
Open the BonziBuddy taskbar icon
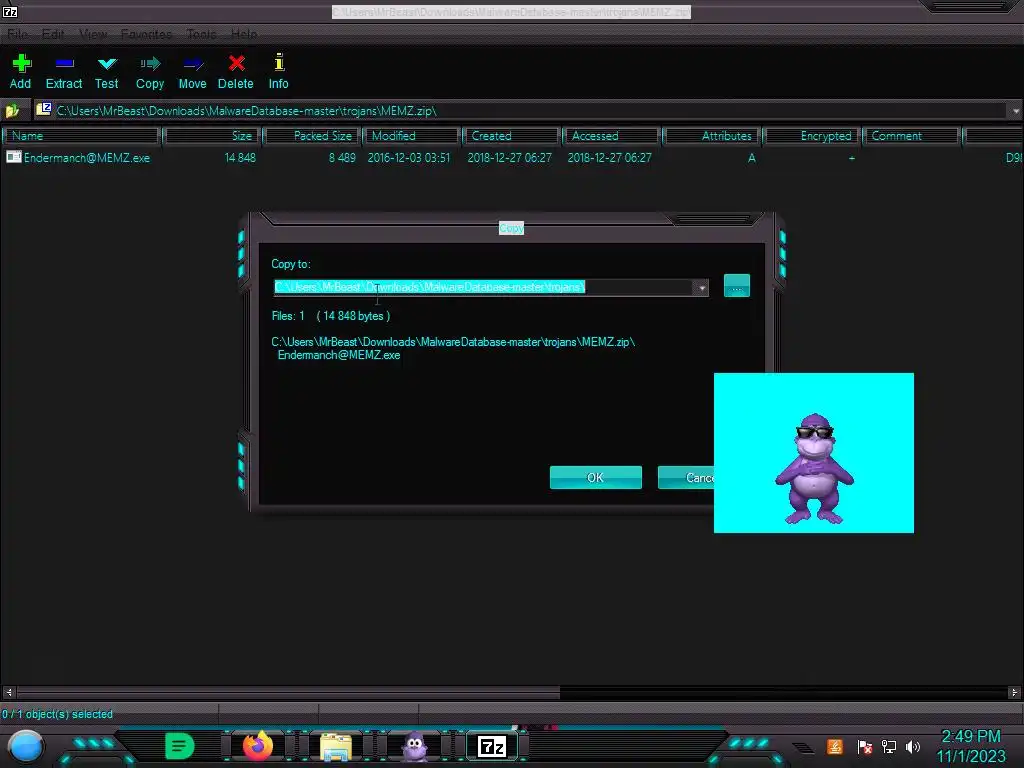coord(415,747)
